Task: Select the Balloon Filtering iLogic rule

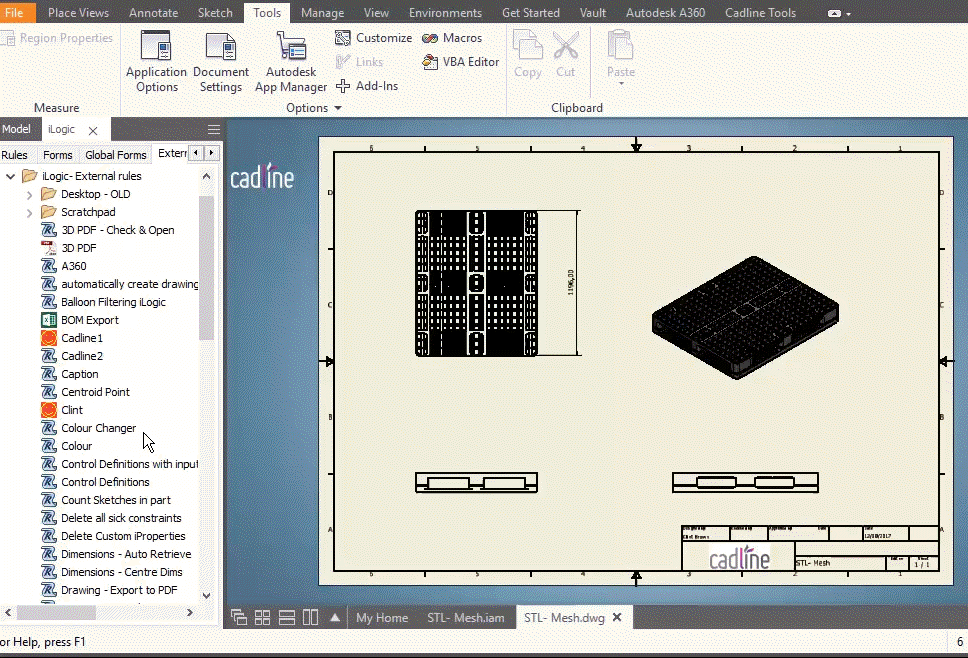Action: pyautogui.click(x=103, y=302)
